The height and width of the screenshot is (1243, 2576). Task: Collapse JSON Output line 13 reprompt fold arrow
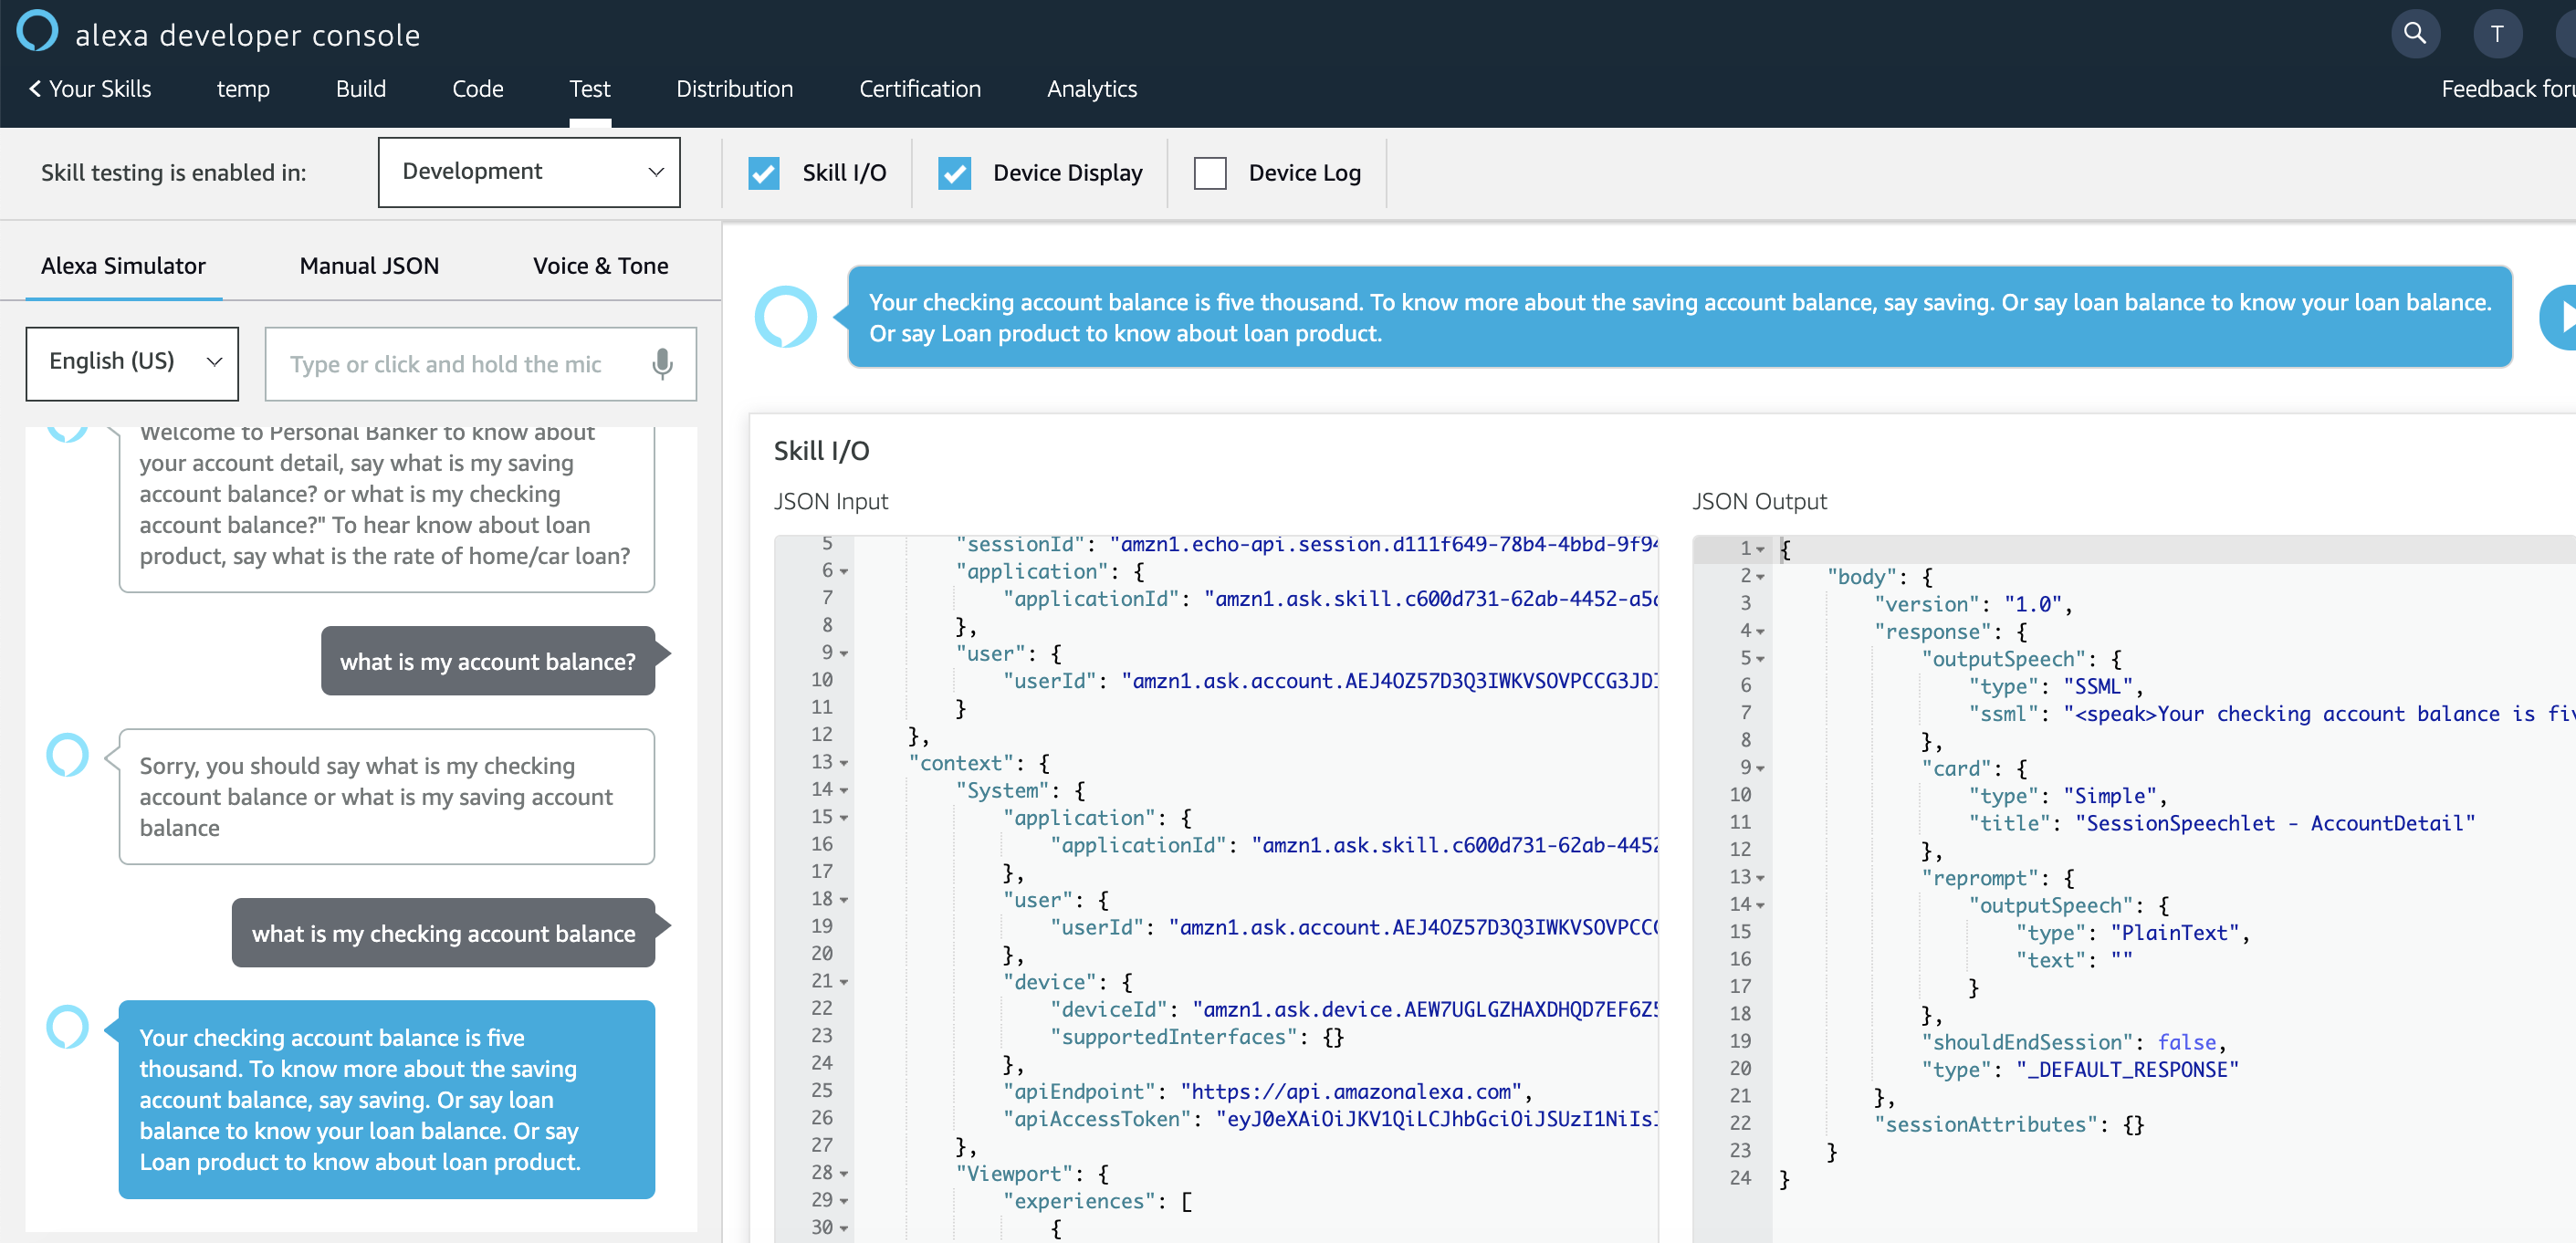[1760, 878]
